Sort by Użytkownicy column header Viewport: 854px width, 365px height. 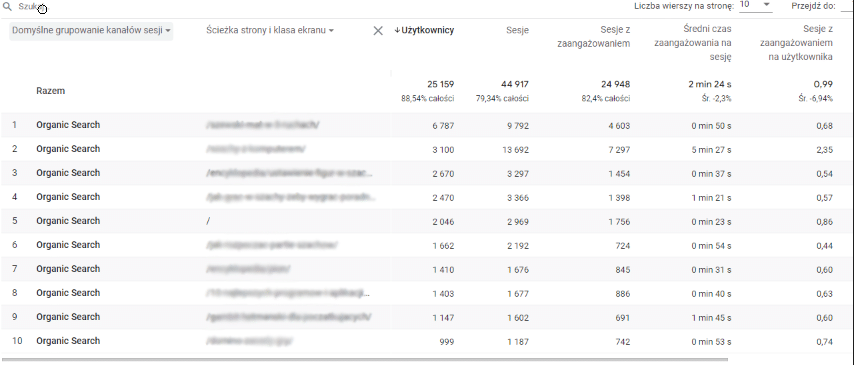click(x=424, y=31)
